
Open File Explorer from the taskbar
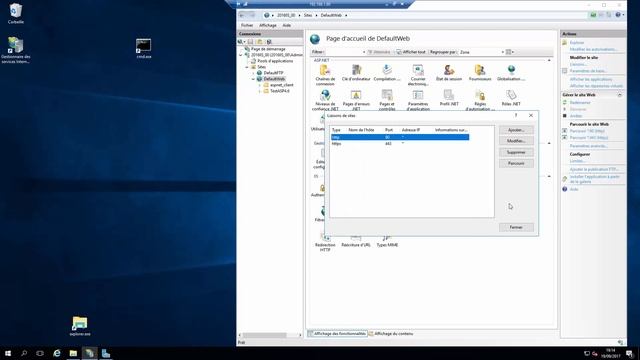(73, 353)
